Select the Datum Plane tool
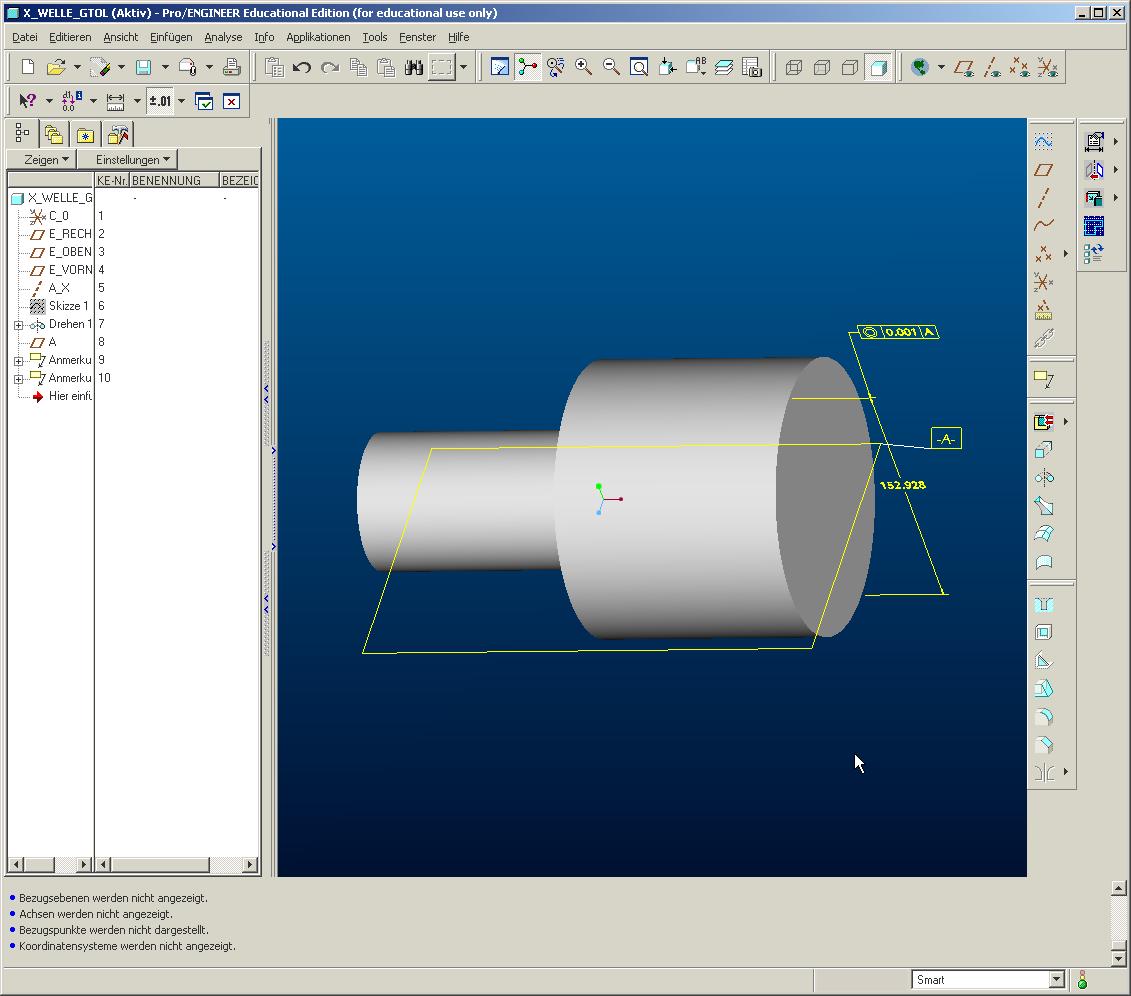 pos(1044,170)
